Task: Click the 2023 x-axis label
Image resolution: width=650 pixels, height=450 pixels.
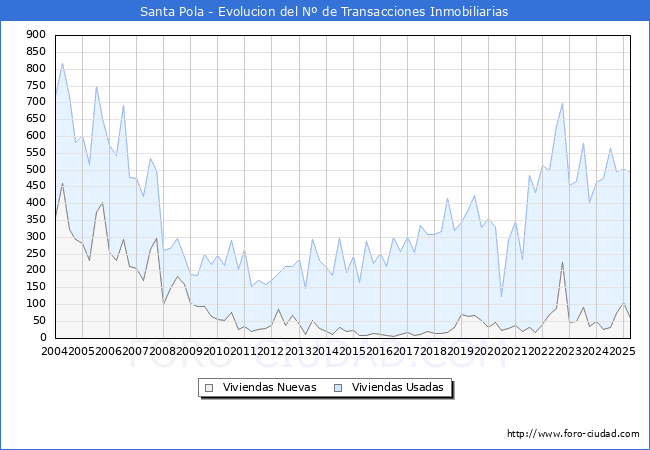Action: tap(569, 351)
